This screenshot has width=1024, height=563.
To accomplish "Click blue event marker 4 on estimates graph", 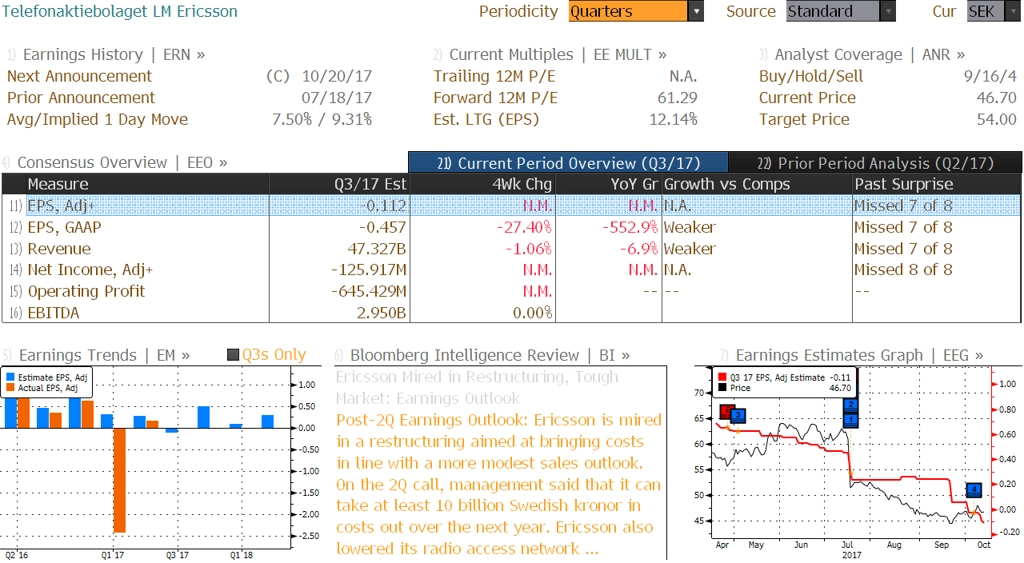I will (974, 489).
